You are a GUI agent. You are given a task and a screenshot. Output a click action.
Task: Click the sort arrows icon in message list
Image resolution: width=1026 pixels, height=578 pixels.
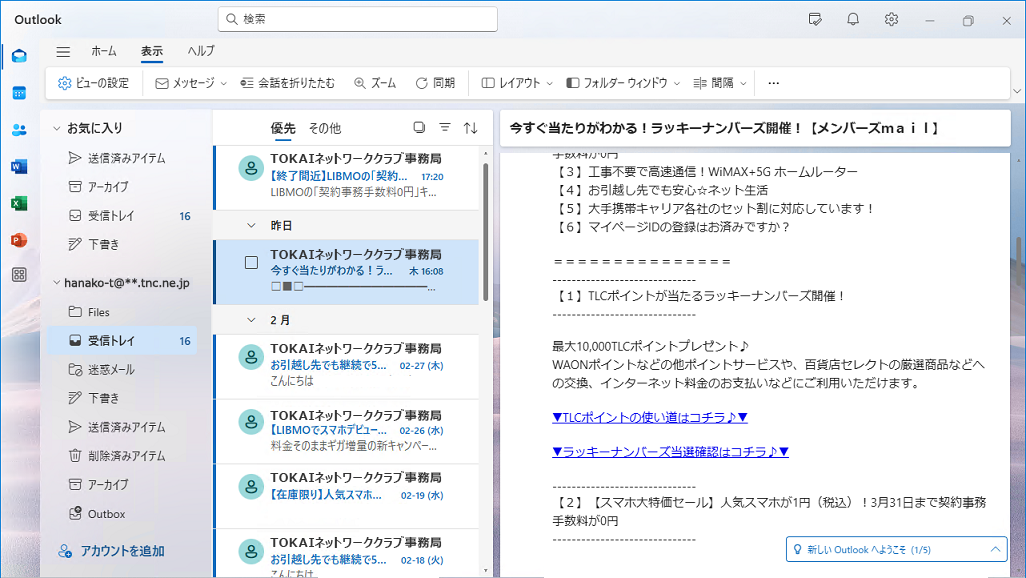471,128
